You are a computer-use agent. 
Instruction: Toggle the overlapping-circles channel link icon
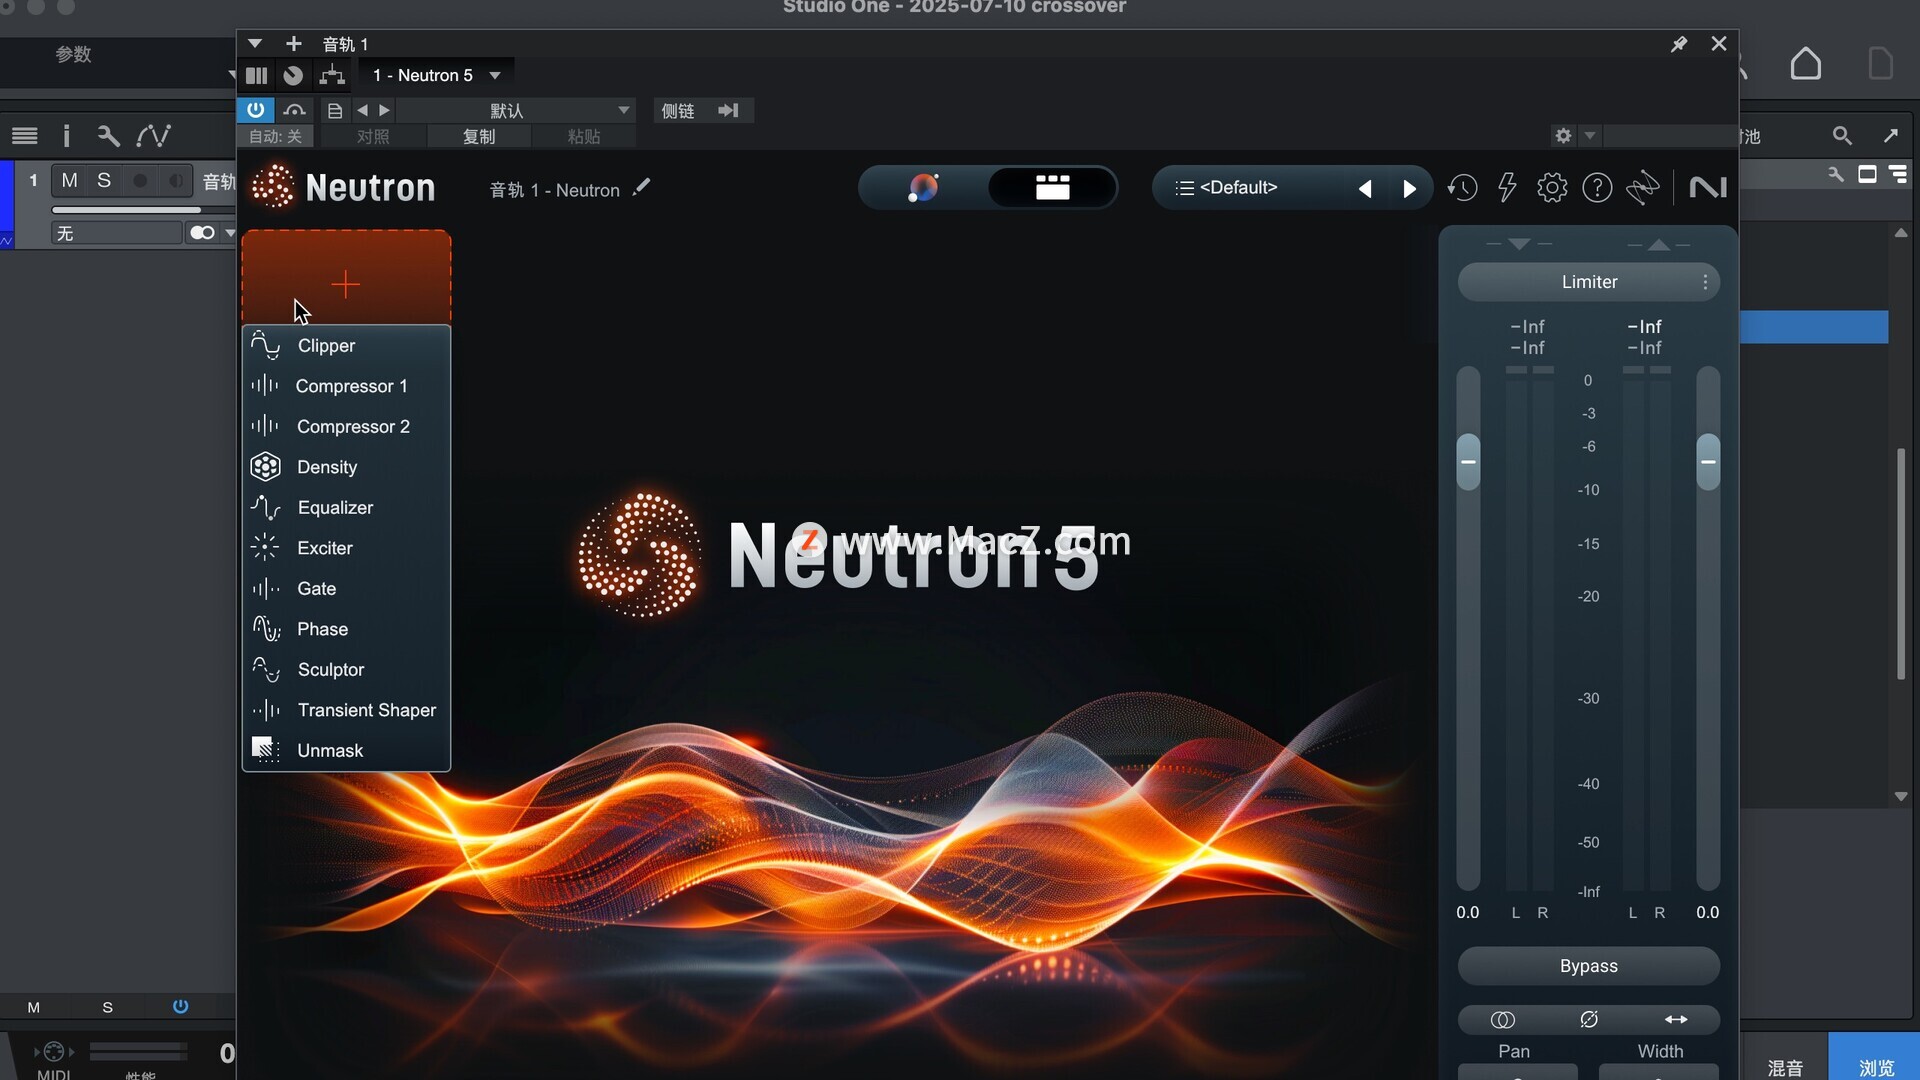point(1502,1019)
